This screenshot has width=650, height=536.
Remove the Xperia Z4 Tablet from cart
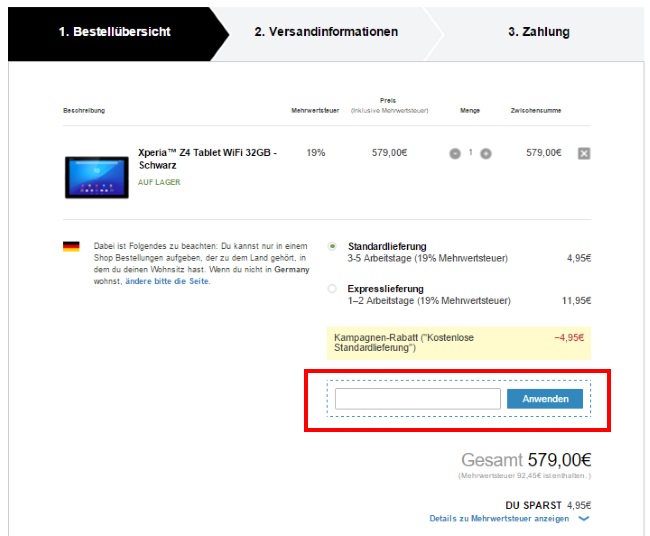[584, 153]
